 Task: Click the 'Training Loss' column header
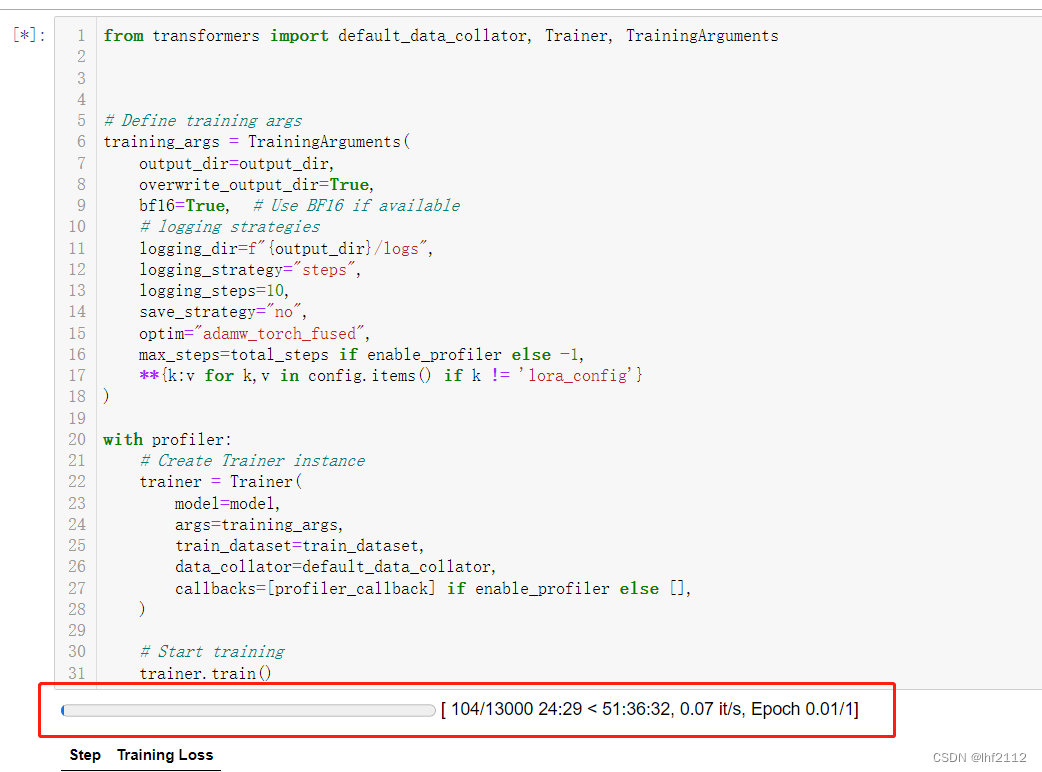[x=165, y=755]
